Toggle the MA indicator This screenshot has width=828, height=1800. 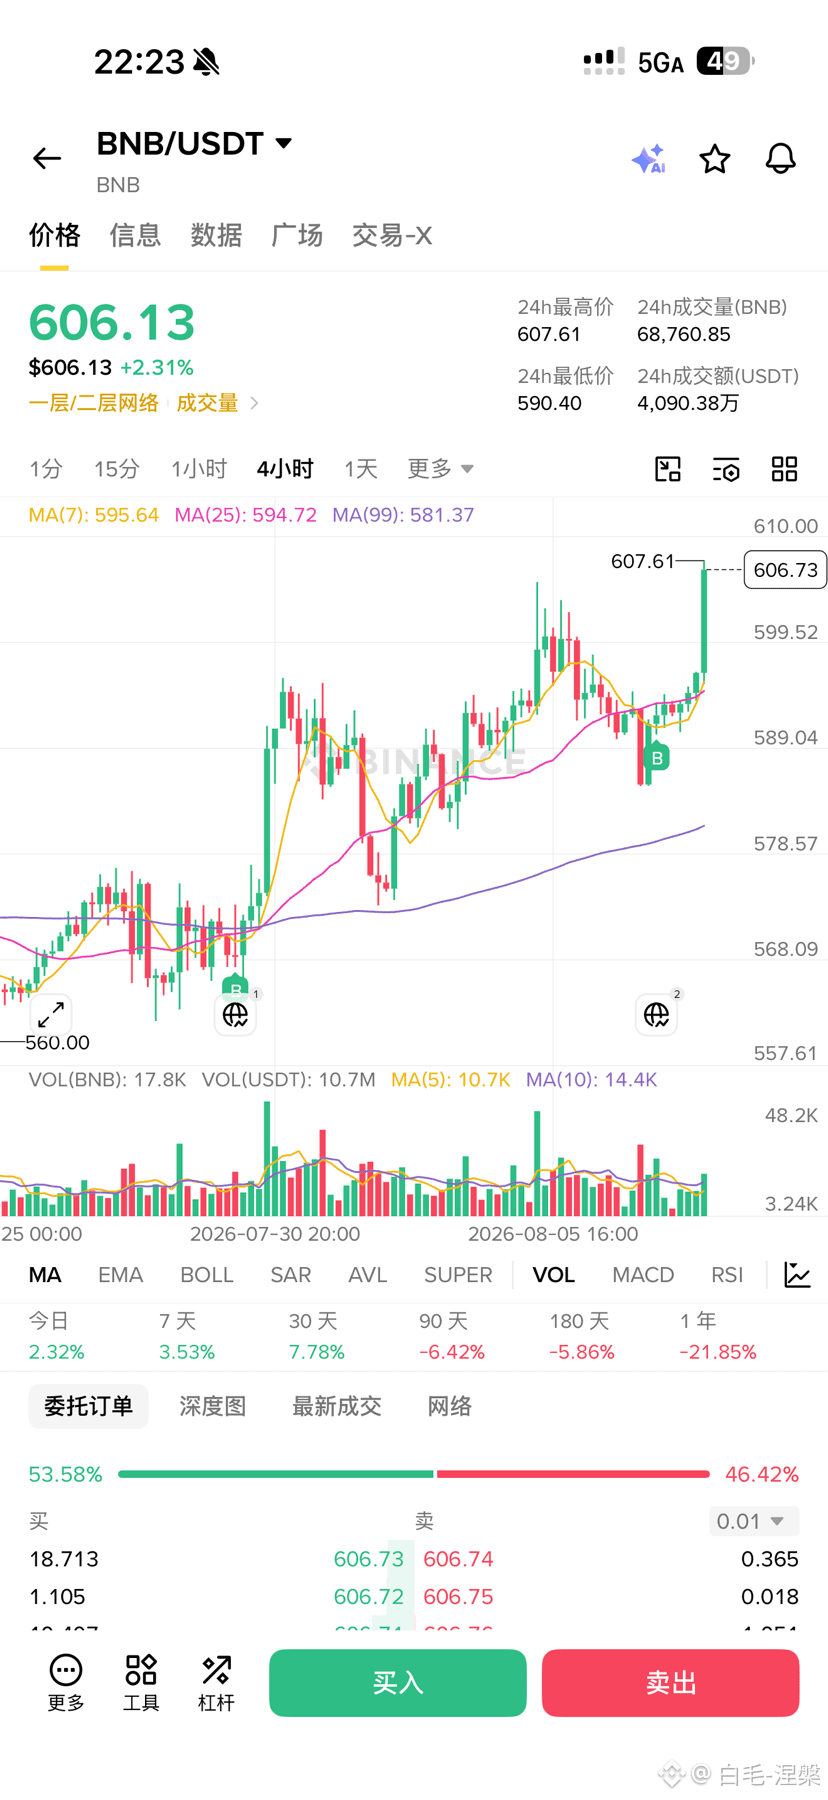coord(45,1275)
